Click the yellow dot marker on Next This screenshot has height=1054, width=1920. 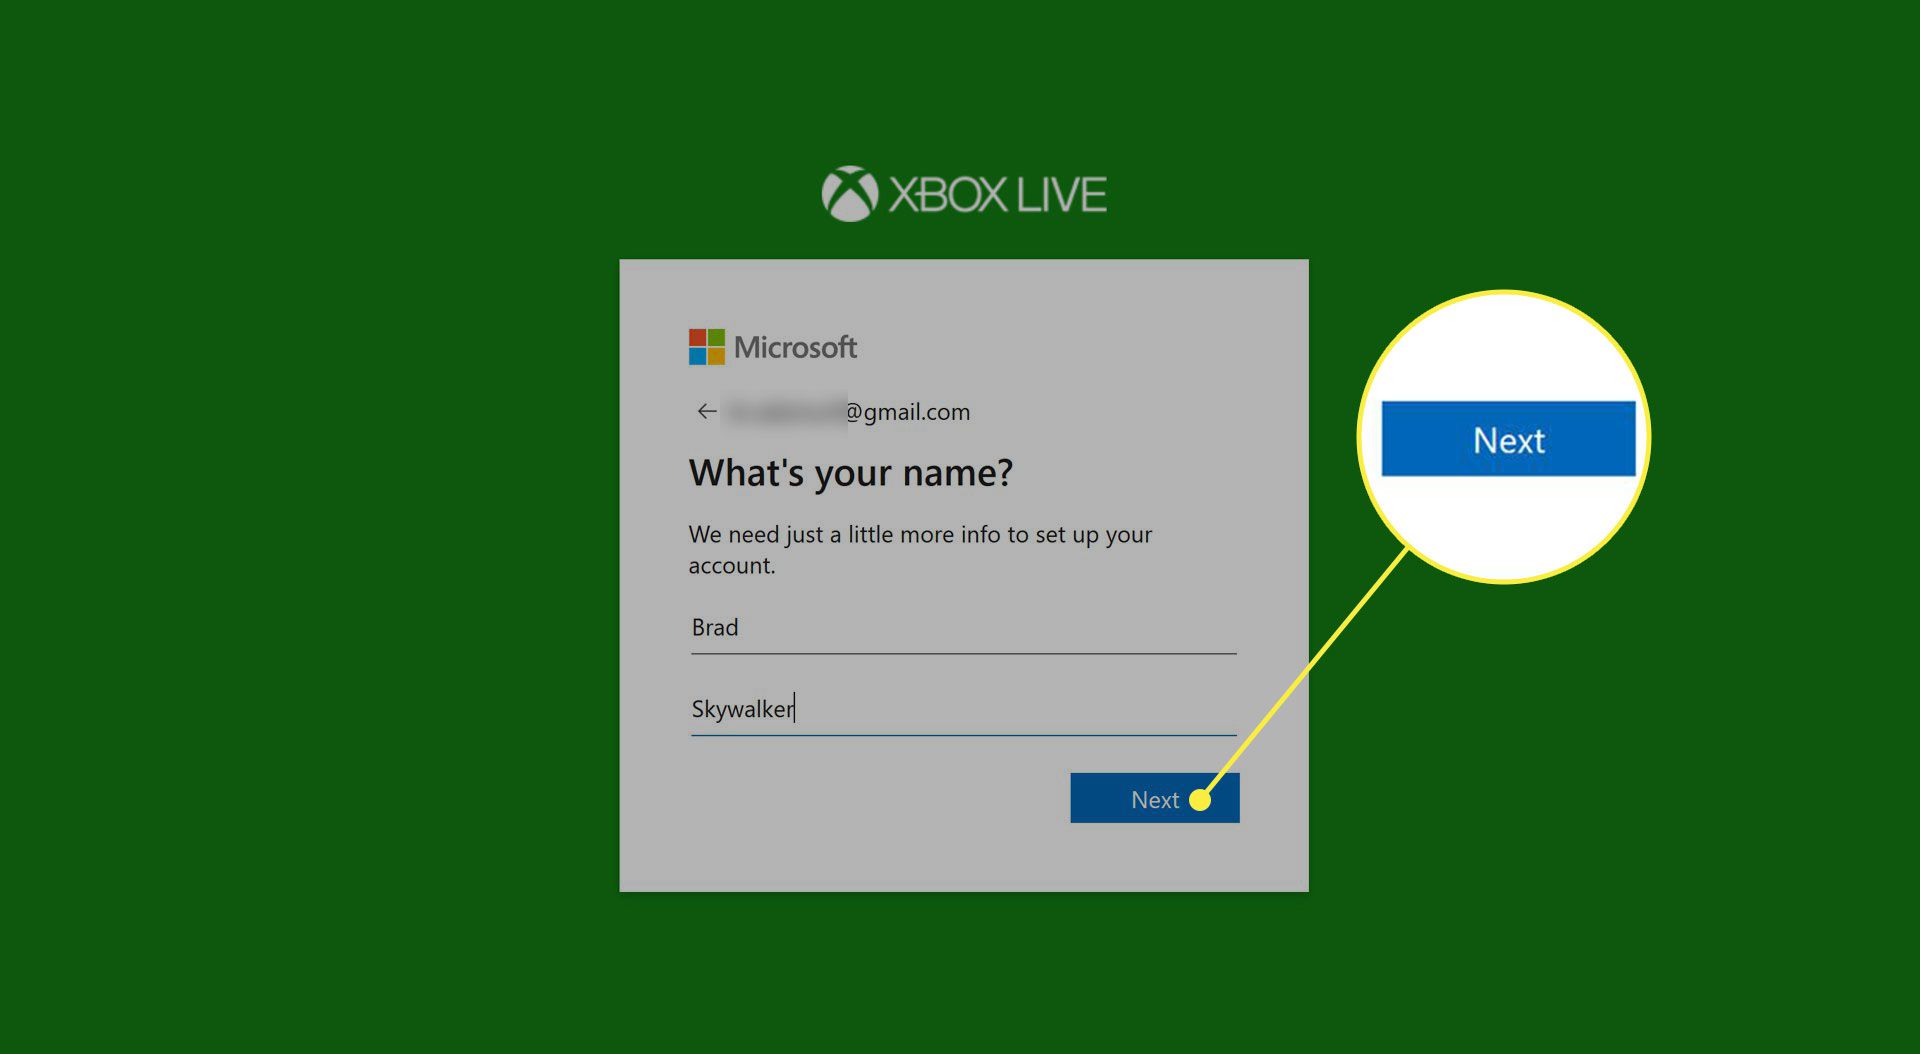point(1200,800)
